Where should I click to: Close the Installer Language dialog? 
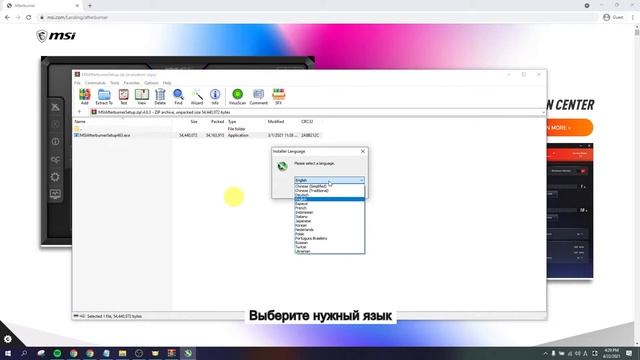(x=363, y=151)
